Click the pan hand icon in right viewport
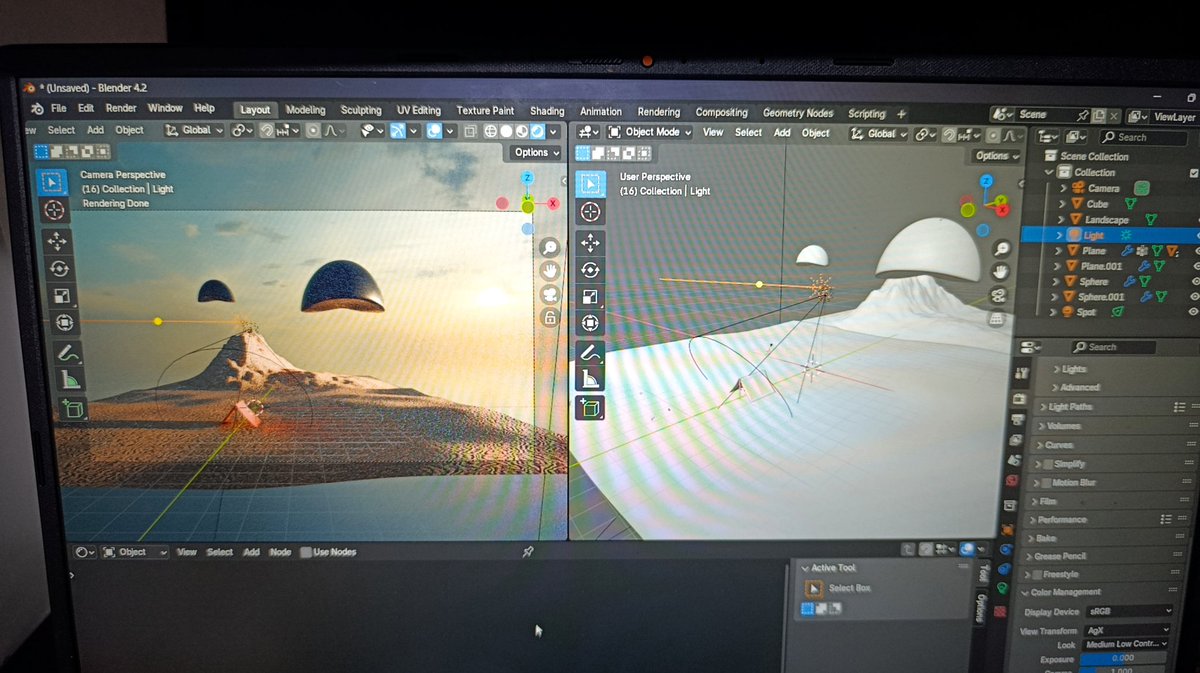1200x673 pixels. coord(1001,271)
